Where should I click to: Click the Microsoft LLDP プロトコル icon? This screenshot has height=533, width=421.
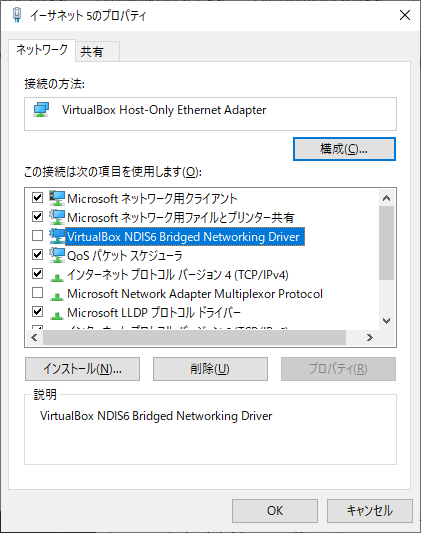click(57, 315)
